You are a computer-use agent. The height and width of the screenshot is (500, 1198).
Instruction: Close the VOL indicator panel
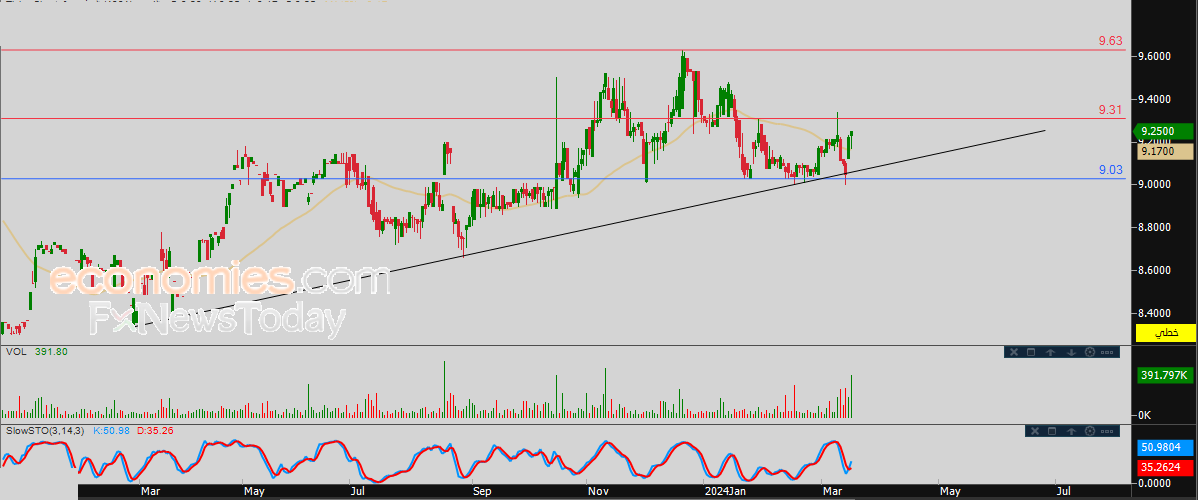pos(1014,352)
